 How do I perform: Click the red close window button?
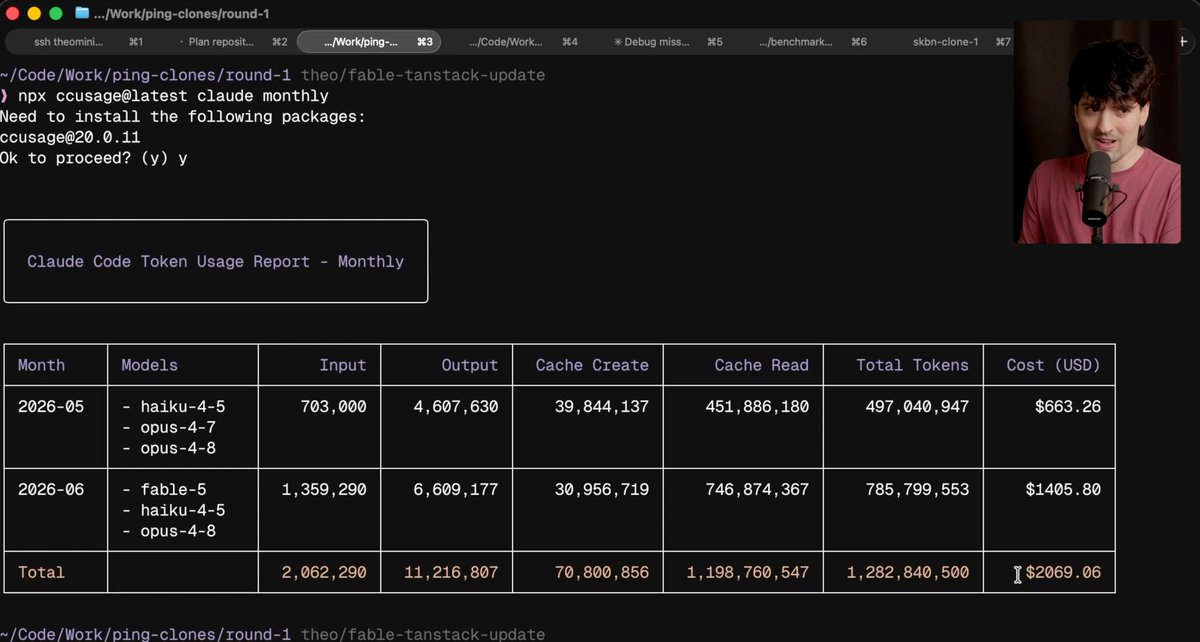(13, 14)
